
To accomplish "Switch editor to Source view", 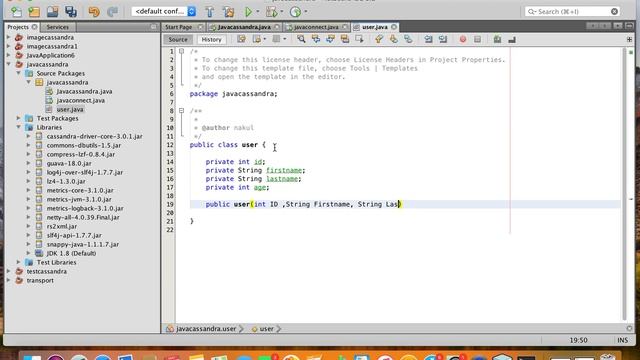I will click(178, 40).
